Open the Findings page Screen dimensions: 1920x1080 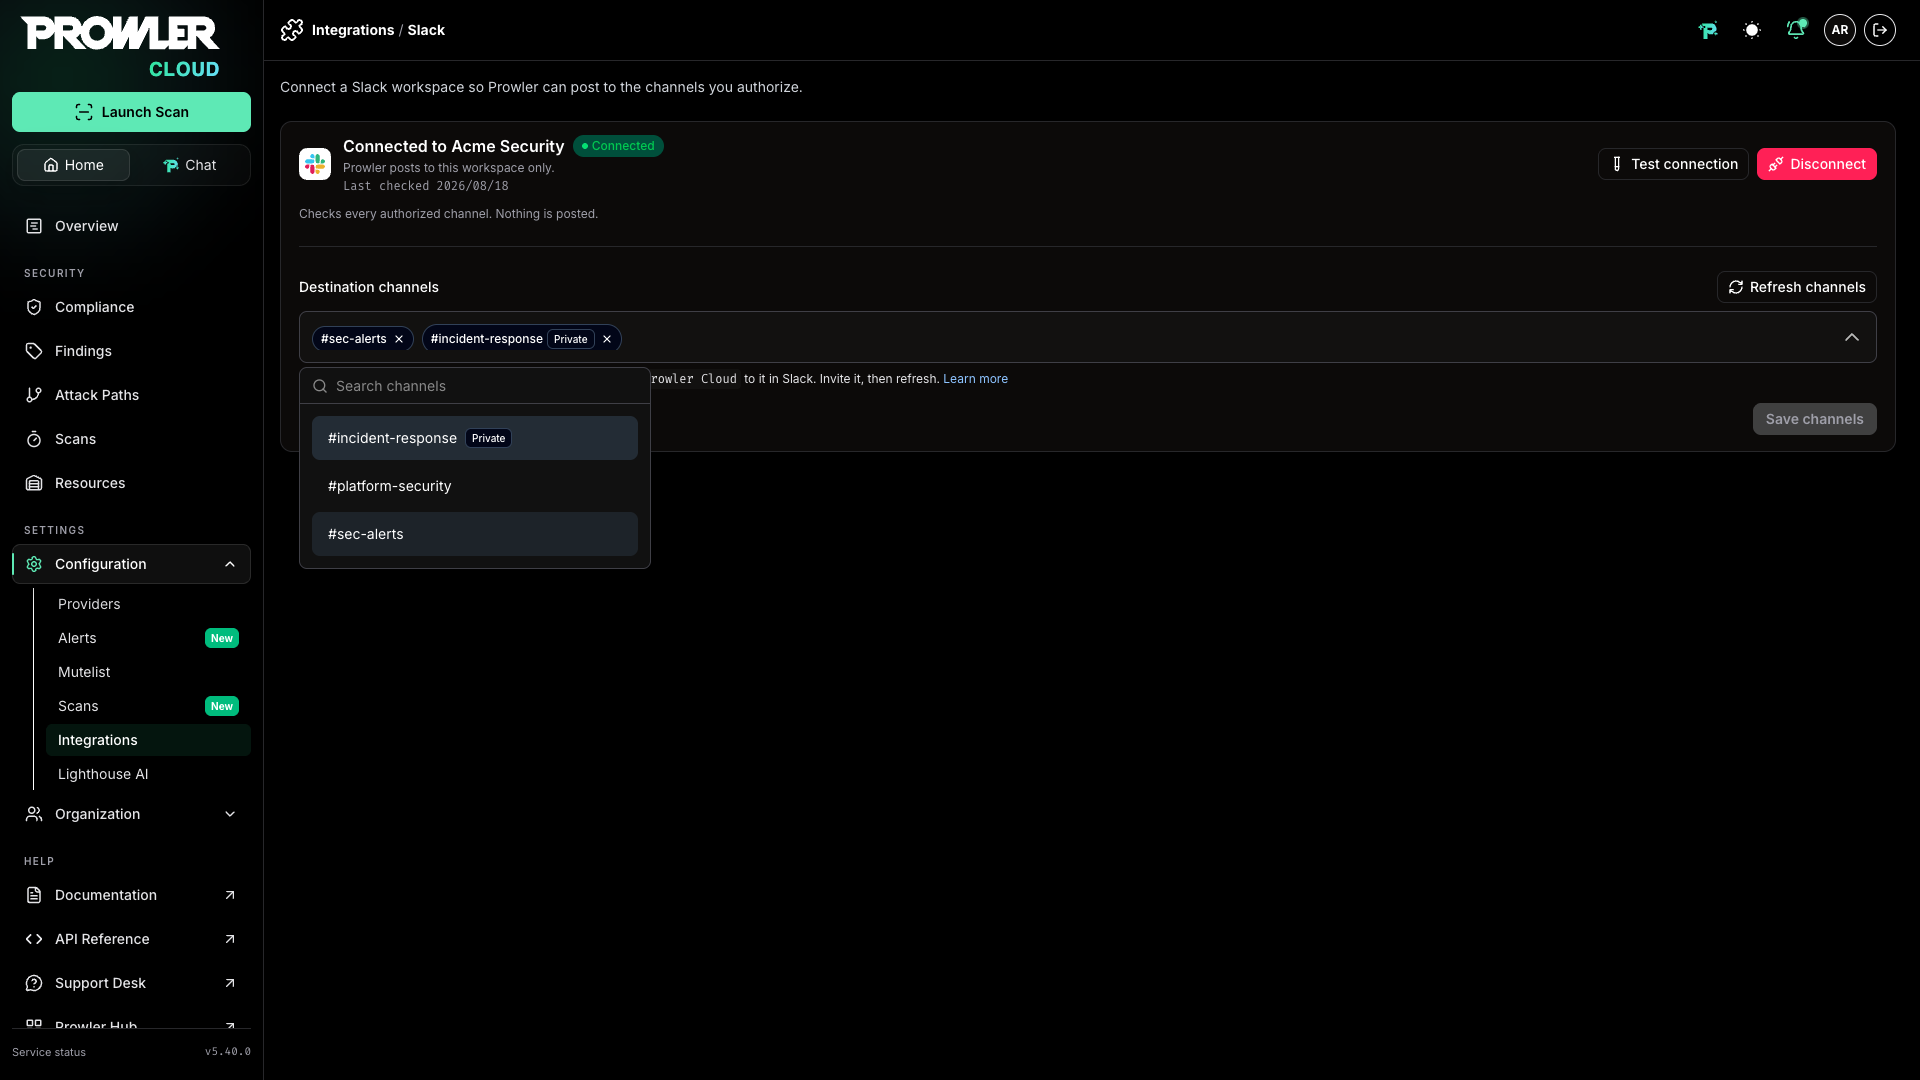[131, 351]
